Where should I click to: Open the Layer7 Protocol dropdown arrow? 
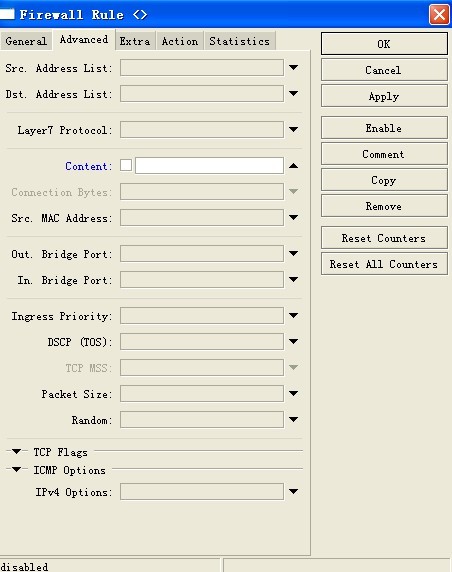point(293,130)
